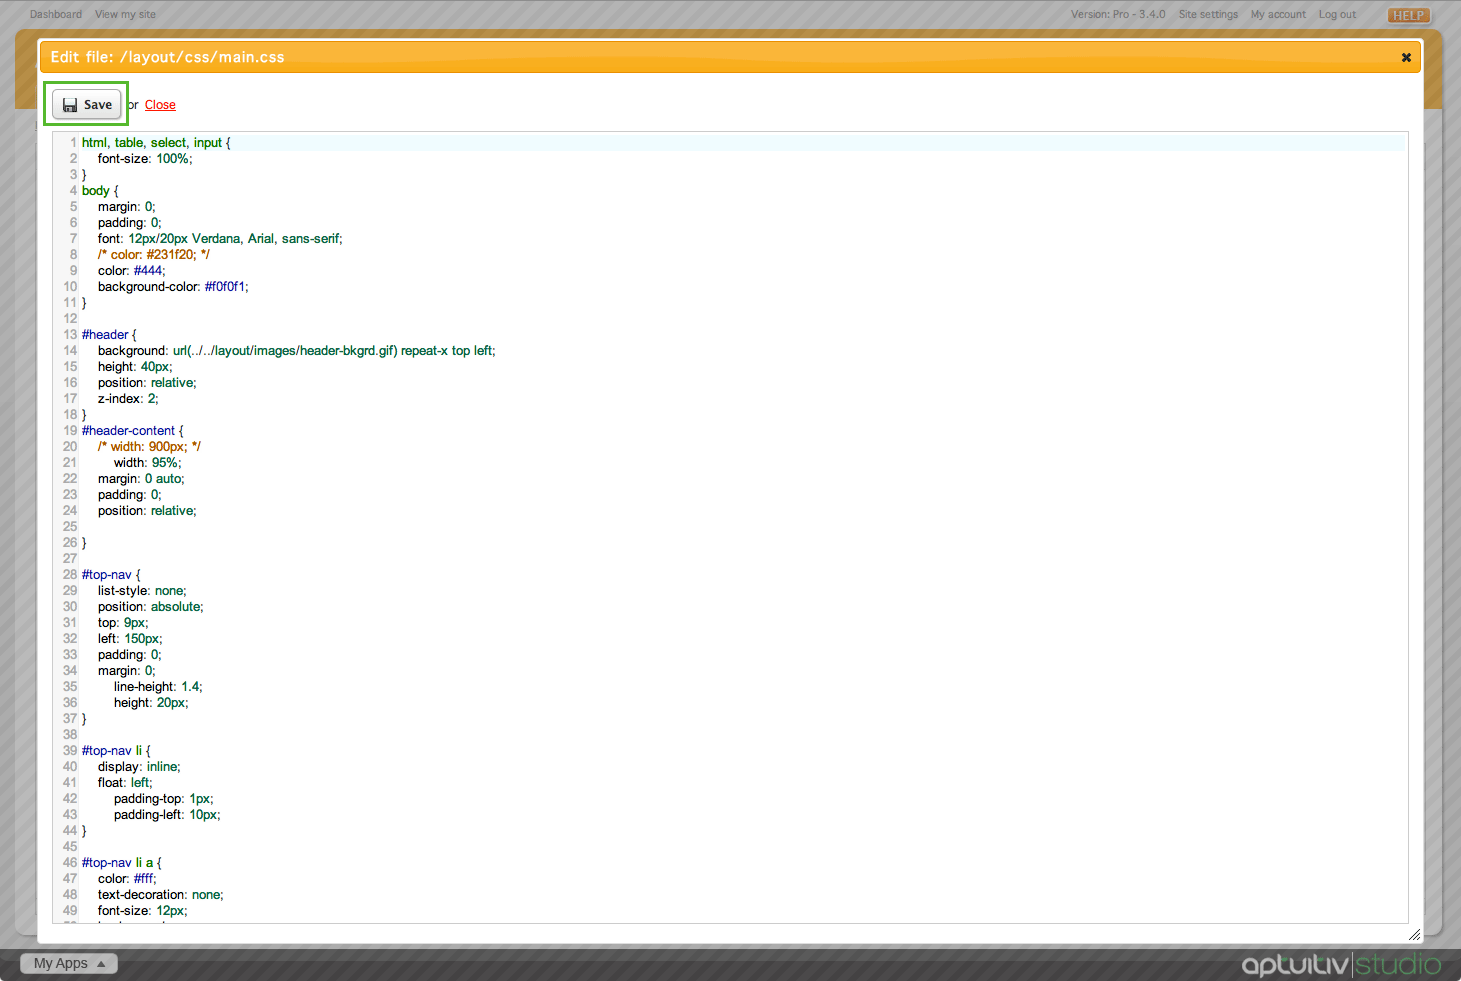Image resolution: width=1461 pixels, height=981 pixels.
Task: Click the 'color: #fff;' line
Action: (x=127, y=879)
